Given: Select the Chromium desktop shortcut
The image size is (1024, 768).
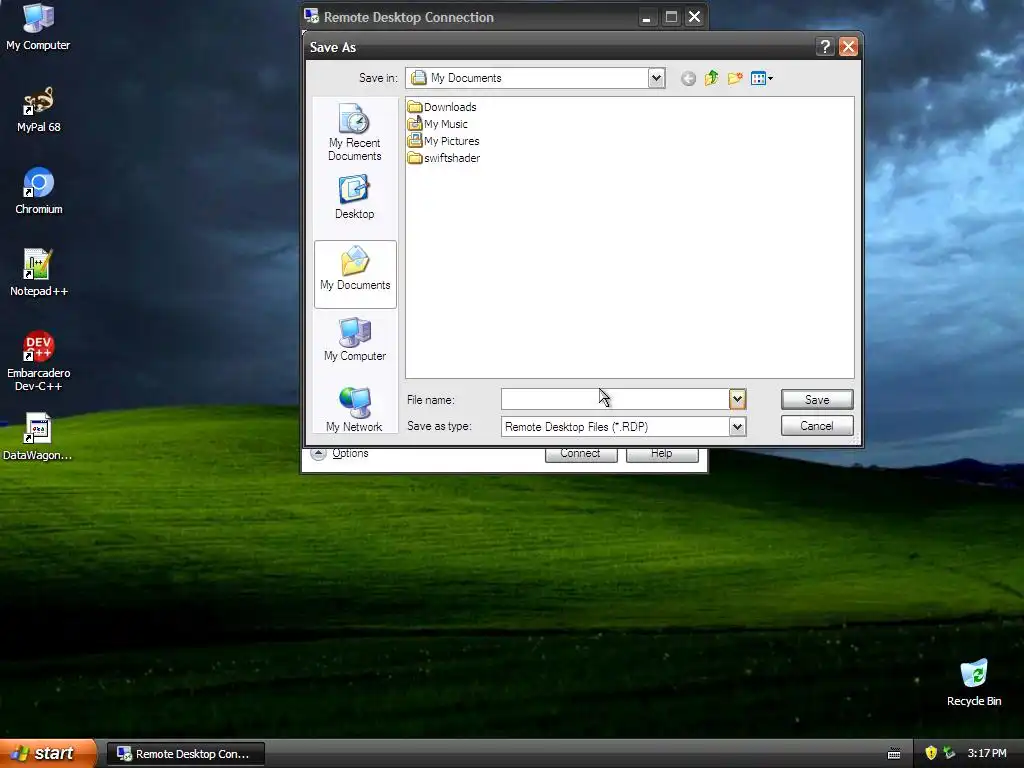Looking at the screenshot, I should pos(39,191).
